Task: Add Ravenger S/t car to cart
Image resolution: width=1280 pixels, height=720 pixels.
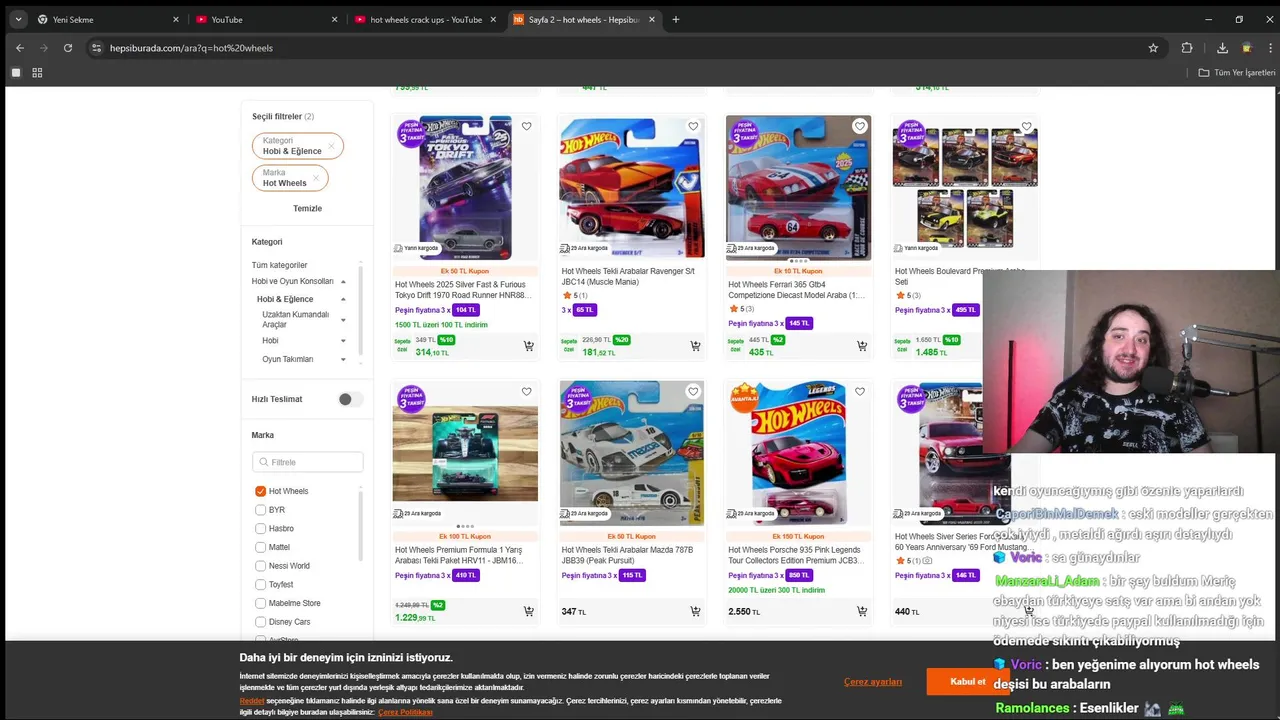Action: tap(695, 346)
